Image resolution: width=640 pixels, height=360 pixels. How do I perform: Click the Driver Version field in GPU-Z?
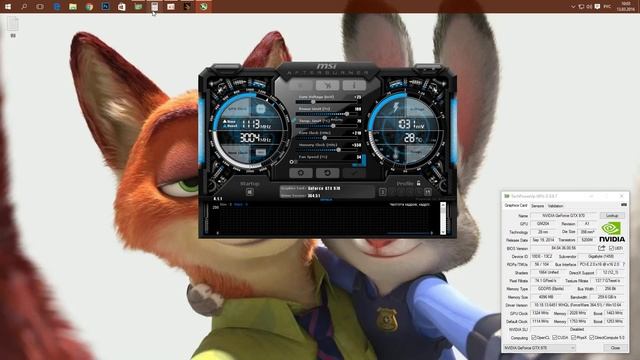pyautogui.click(x=577, y=305)
